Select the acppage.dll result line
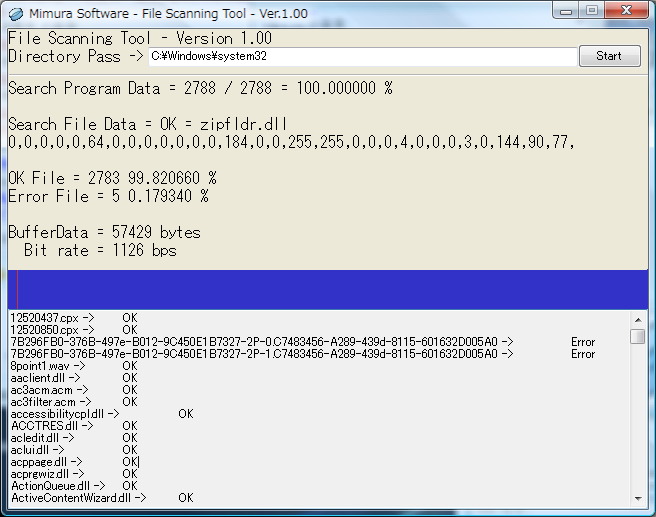Image resolution: width=656 pixels, height=517 pixels. point(74,462)
